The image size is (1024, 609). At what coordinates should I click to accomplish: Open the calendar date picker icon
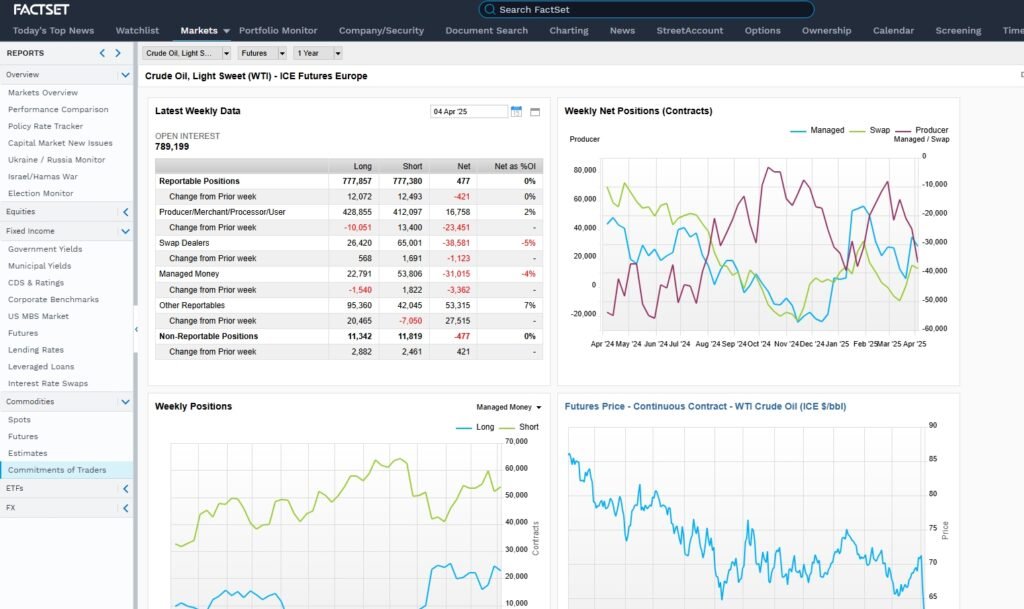point(516,111)
